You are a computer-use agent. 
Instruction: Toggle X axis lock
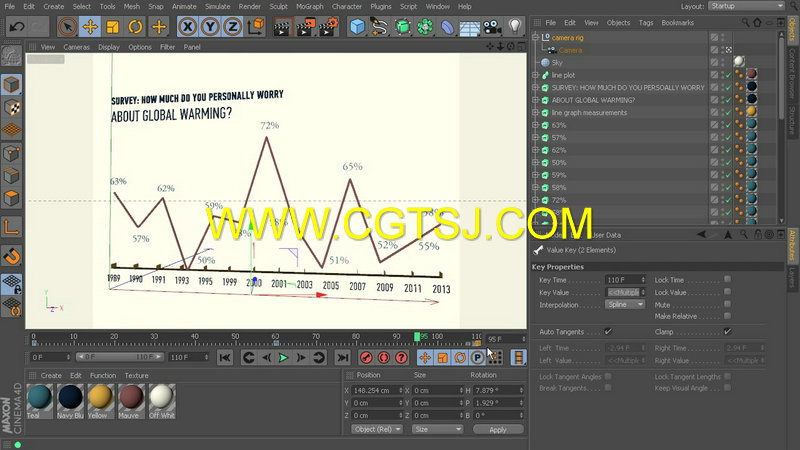tap(187, 26)
